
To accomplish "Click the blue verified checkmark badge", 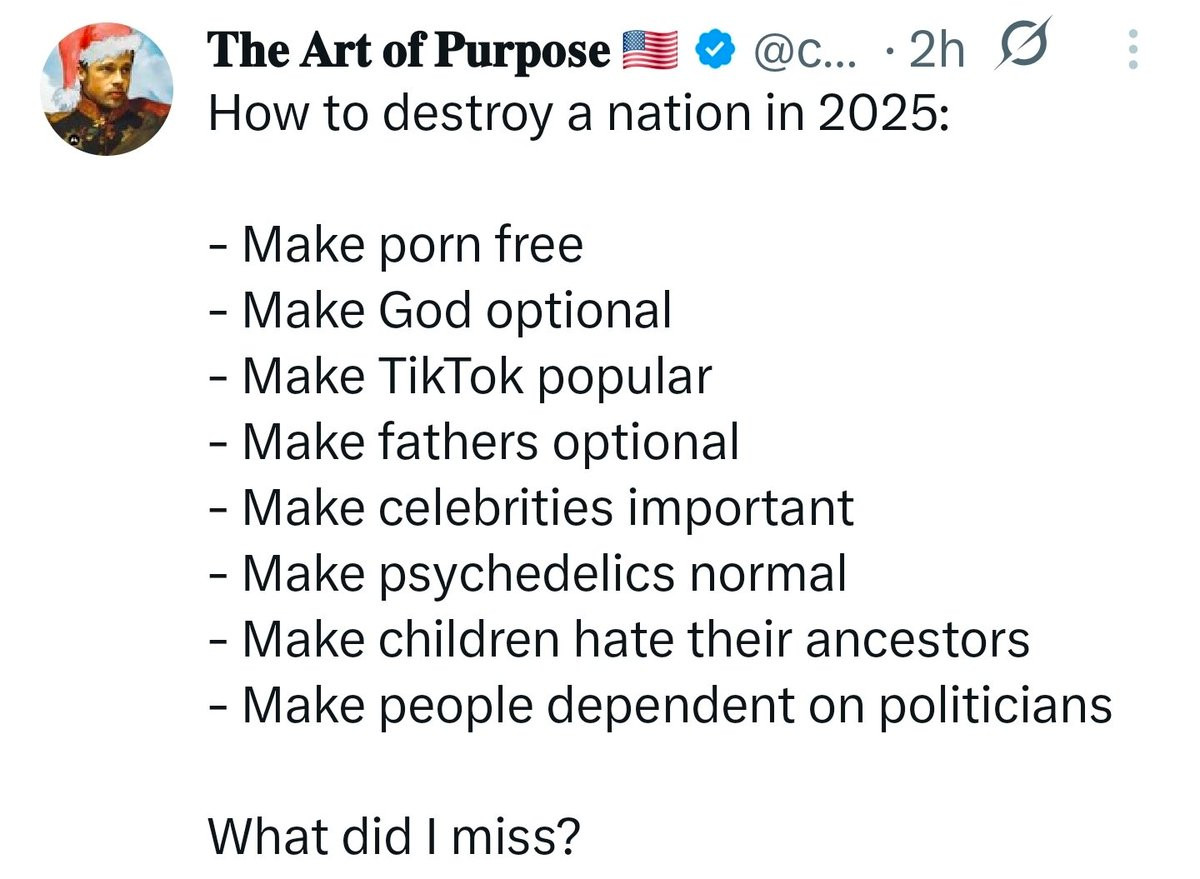I will (x=709, y=50).
